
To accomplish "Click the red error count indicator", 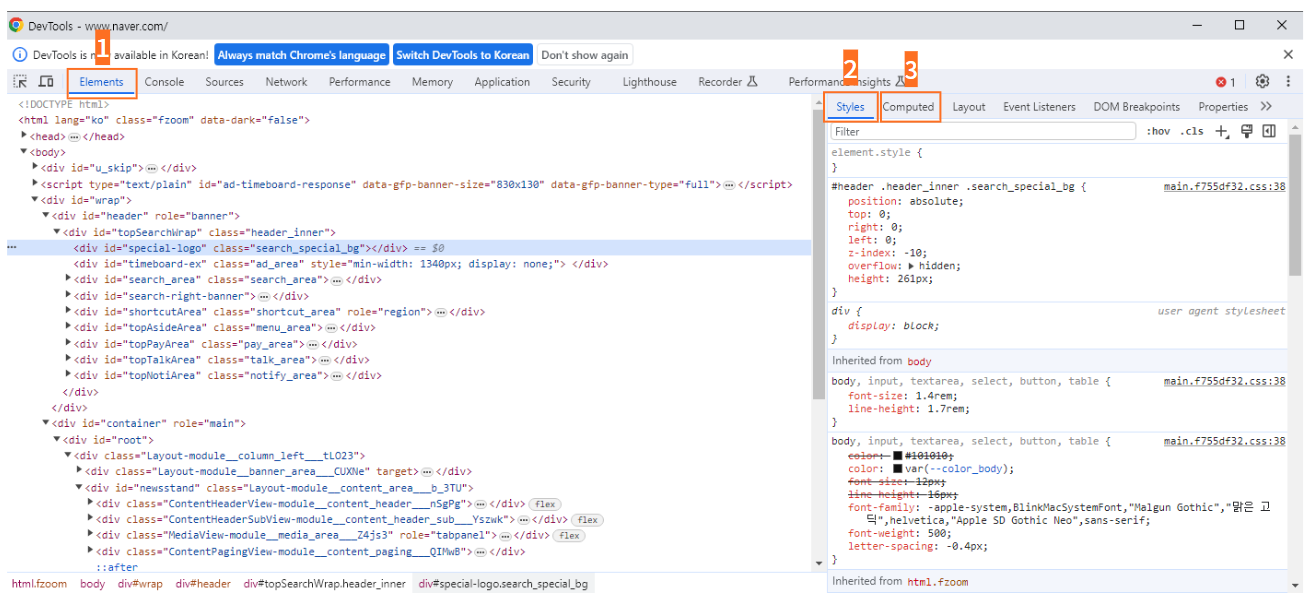I will [x=1225, y=82].
